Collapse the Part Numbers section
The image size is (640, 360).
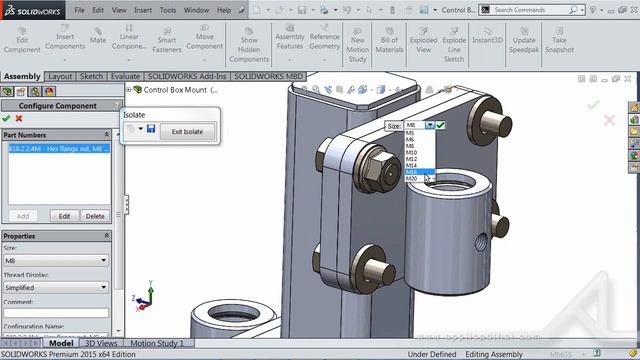click(x=107, y=134)
